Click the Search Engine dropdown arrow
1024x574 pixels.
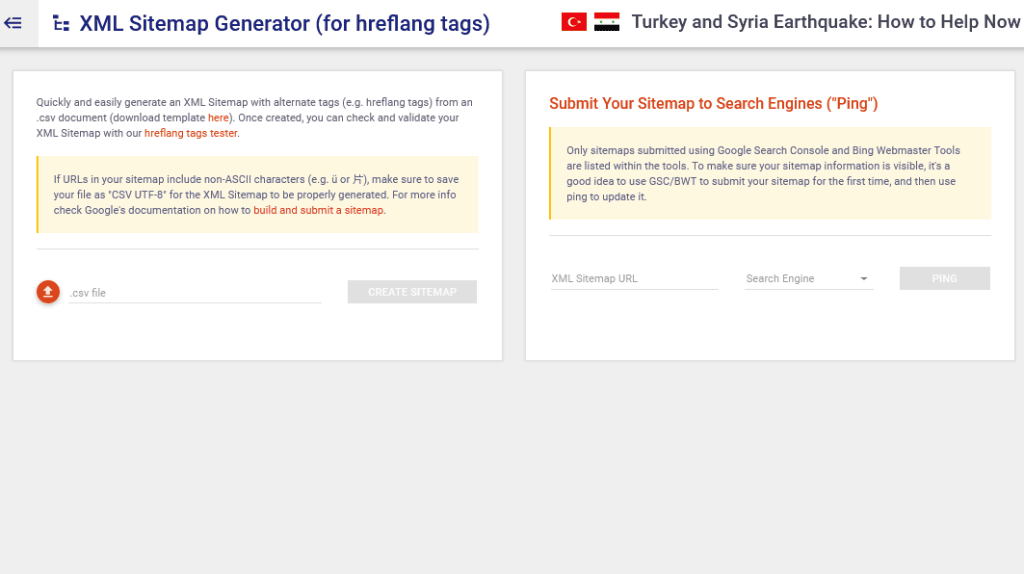click(x=864, y=279)
